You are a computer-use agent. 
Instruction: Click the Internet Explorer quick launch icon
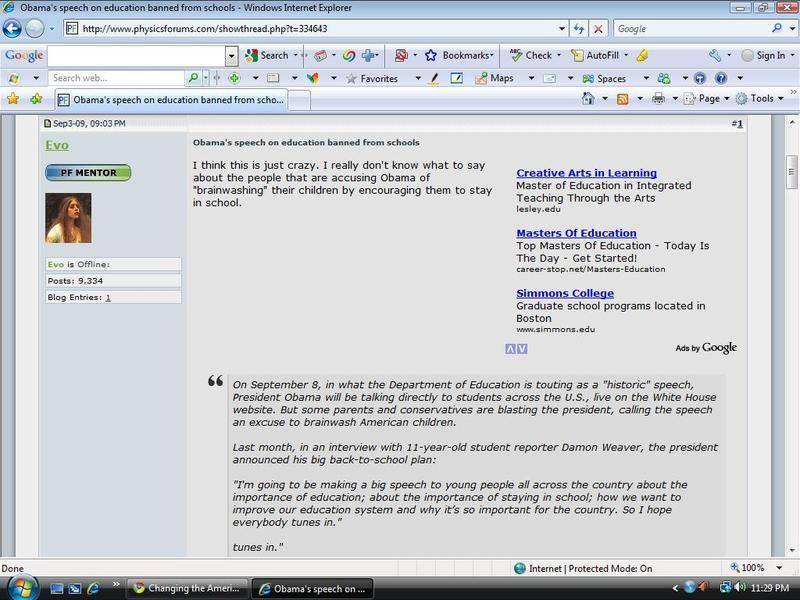[93, 588]
